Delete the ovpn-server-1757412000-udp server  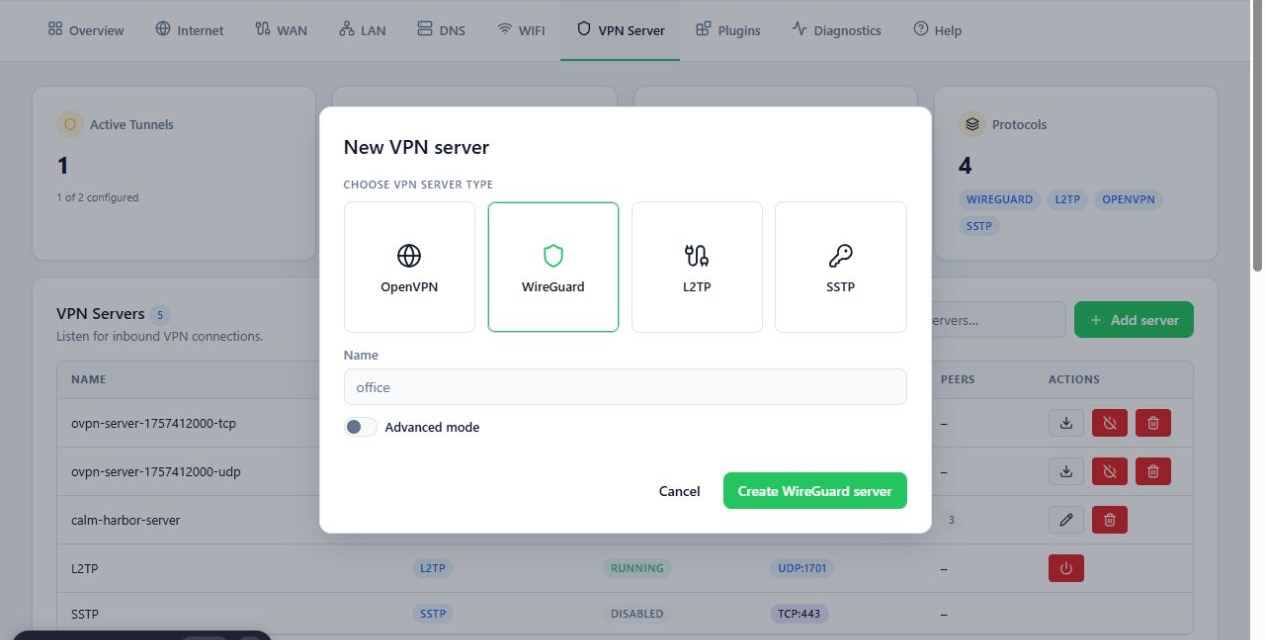[x=1153, y=471]
